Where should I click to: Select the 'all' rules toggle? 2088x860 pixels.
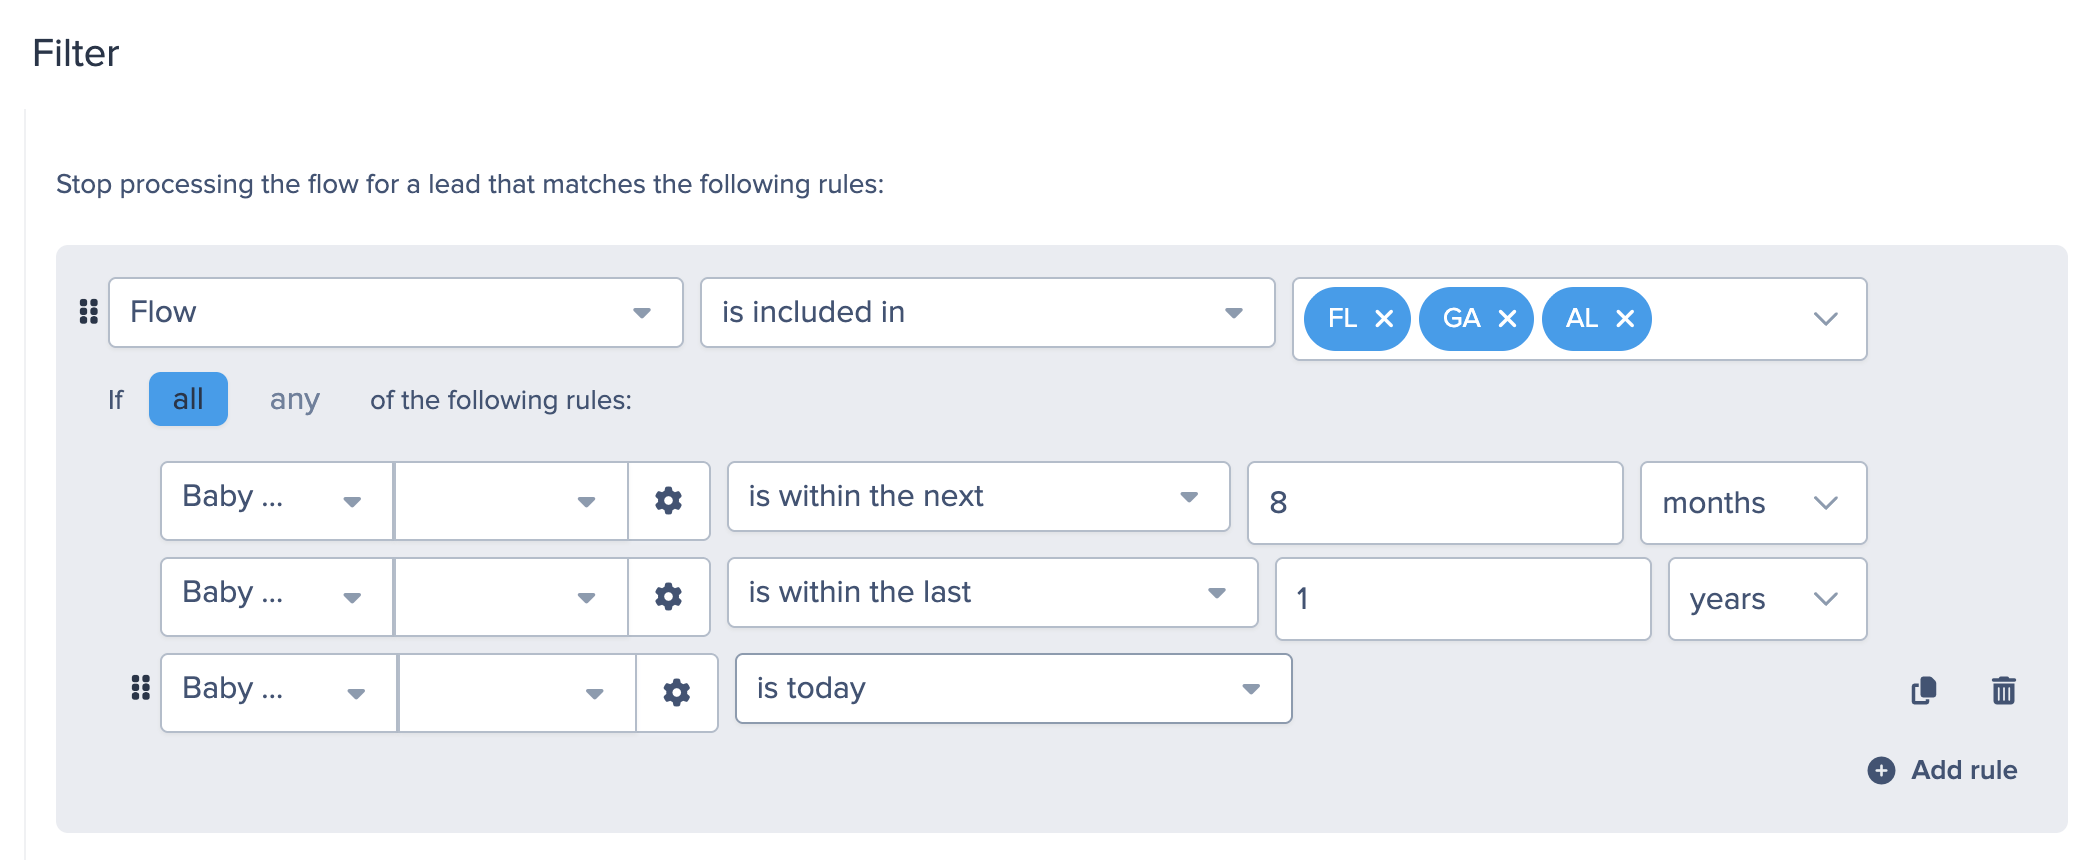[x=188, y=399]
